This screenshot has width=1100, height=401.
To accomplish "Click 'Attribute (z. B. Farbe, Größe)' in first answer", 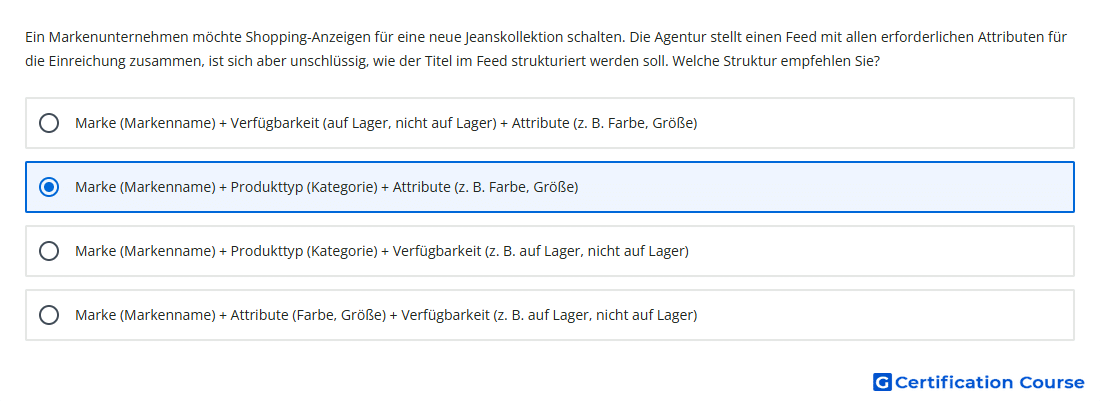I will coord(604,123).
